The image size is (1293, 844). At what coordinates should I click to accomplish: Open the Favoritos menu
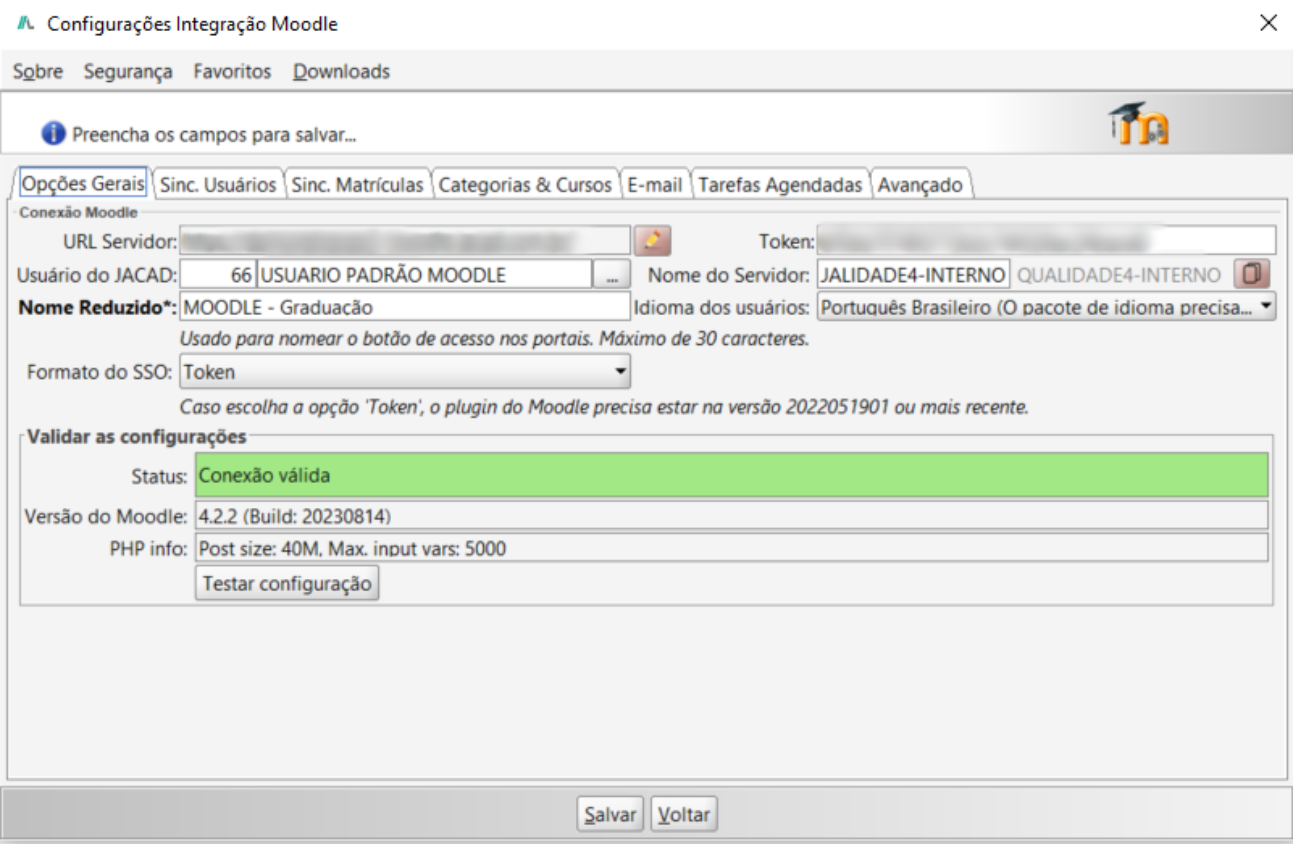[x=232, y=71]
